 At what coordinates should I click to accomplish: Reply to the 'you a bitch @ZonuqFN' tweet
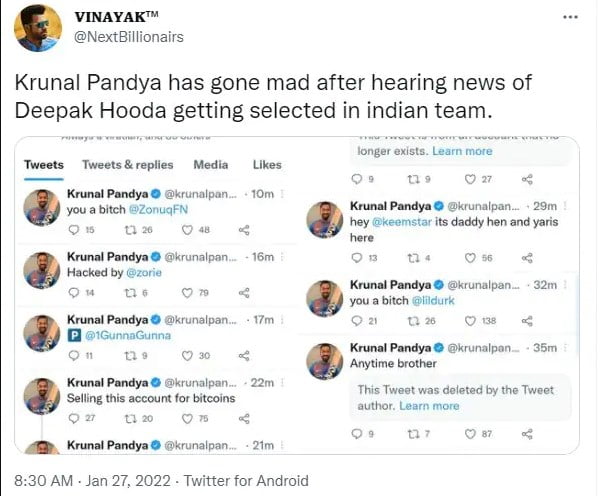72,230
